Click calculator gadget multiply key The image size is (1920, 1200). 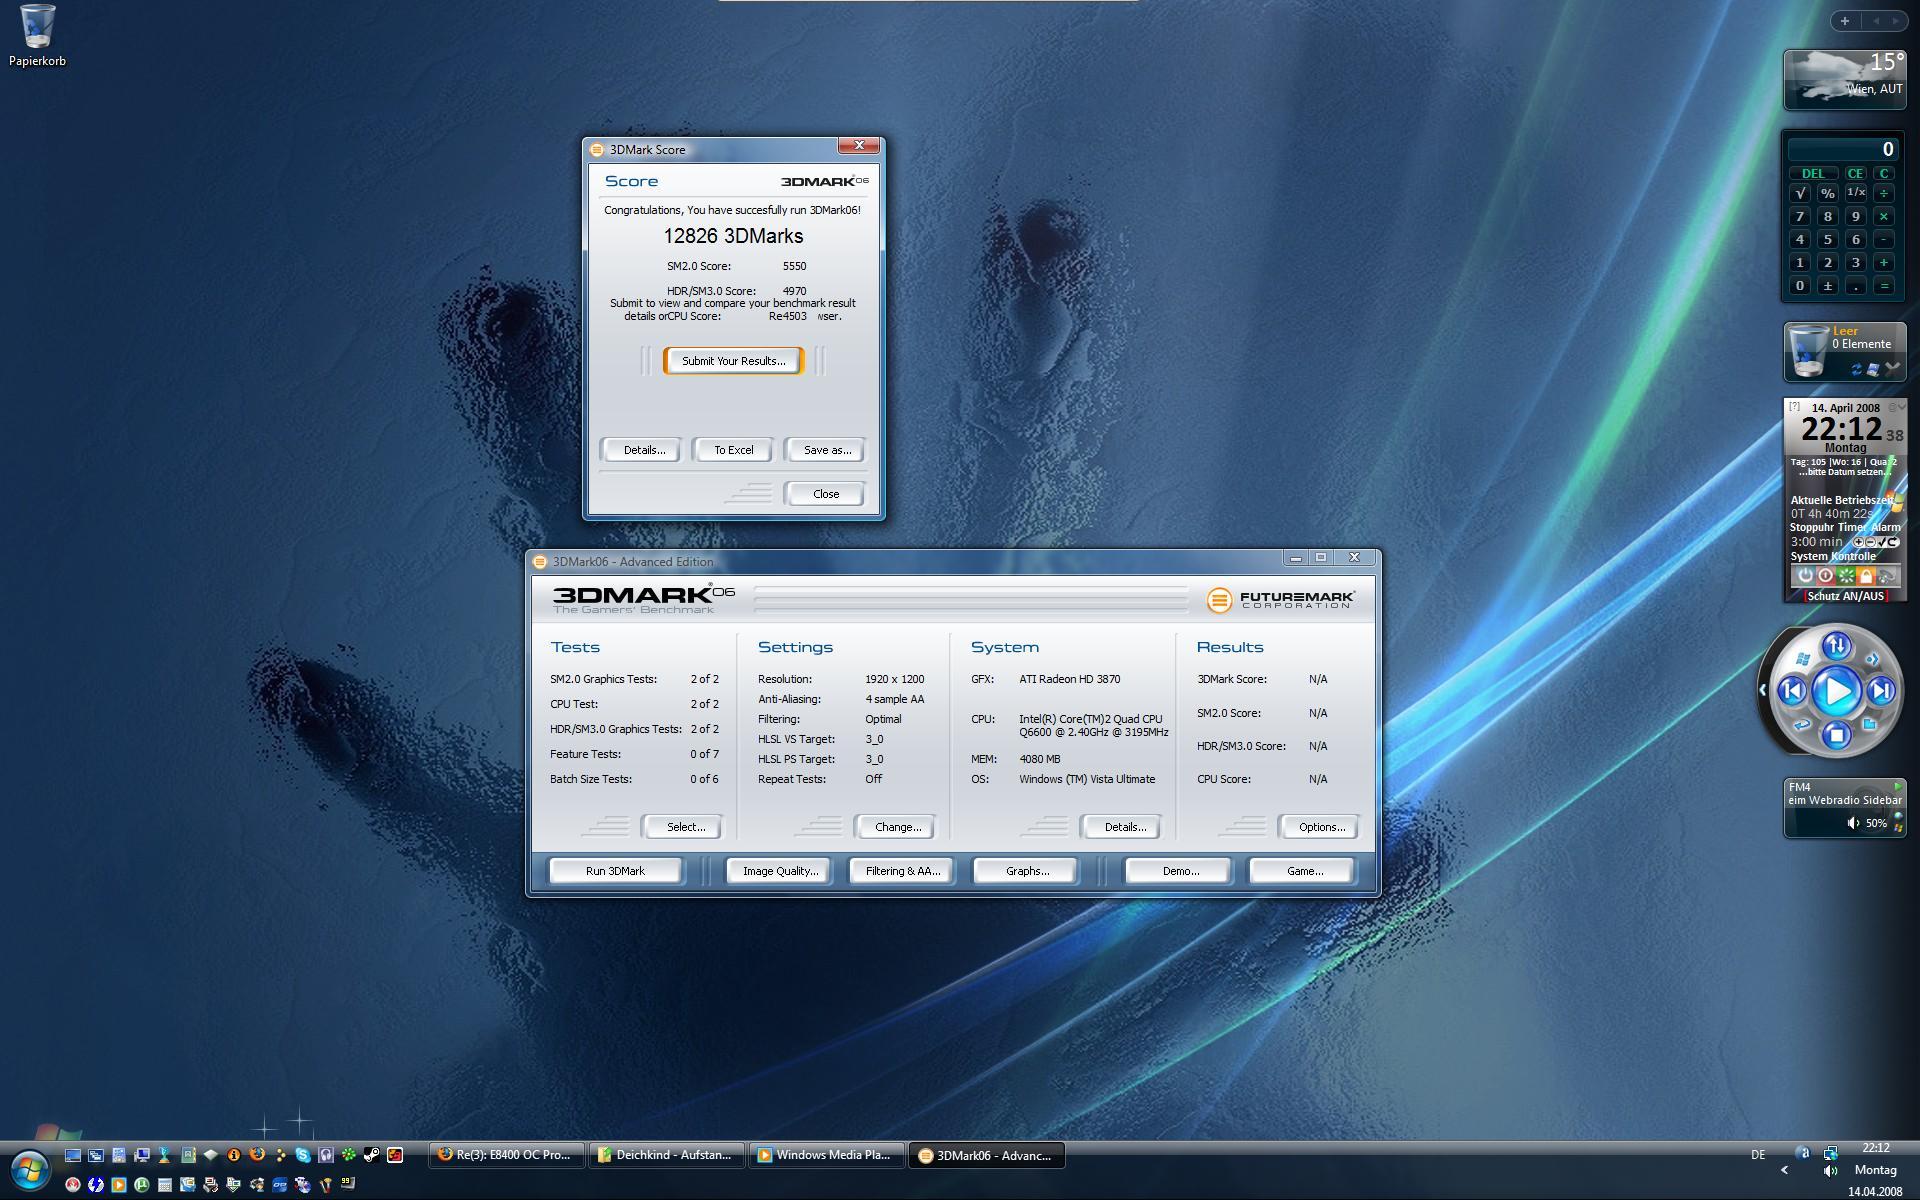point(1884,216)
